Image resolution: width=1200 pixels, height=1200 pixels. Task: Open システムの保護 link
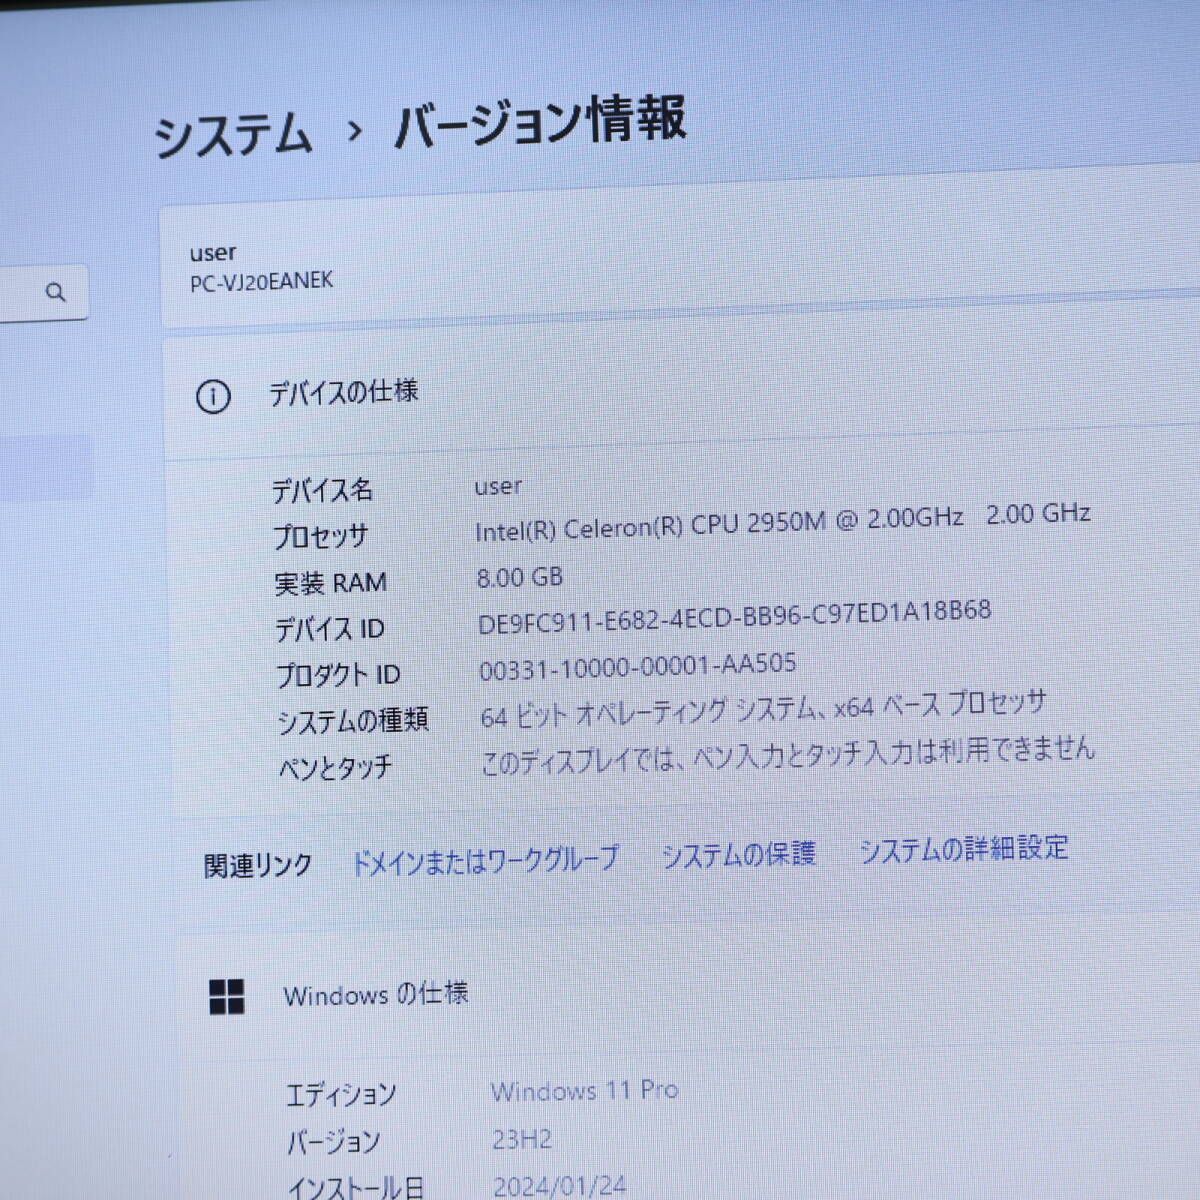pyautogui.click(x=739, y=854)
